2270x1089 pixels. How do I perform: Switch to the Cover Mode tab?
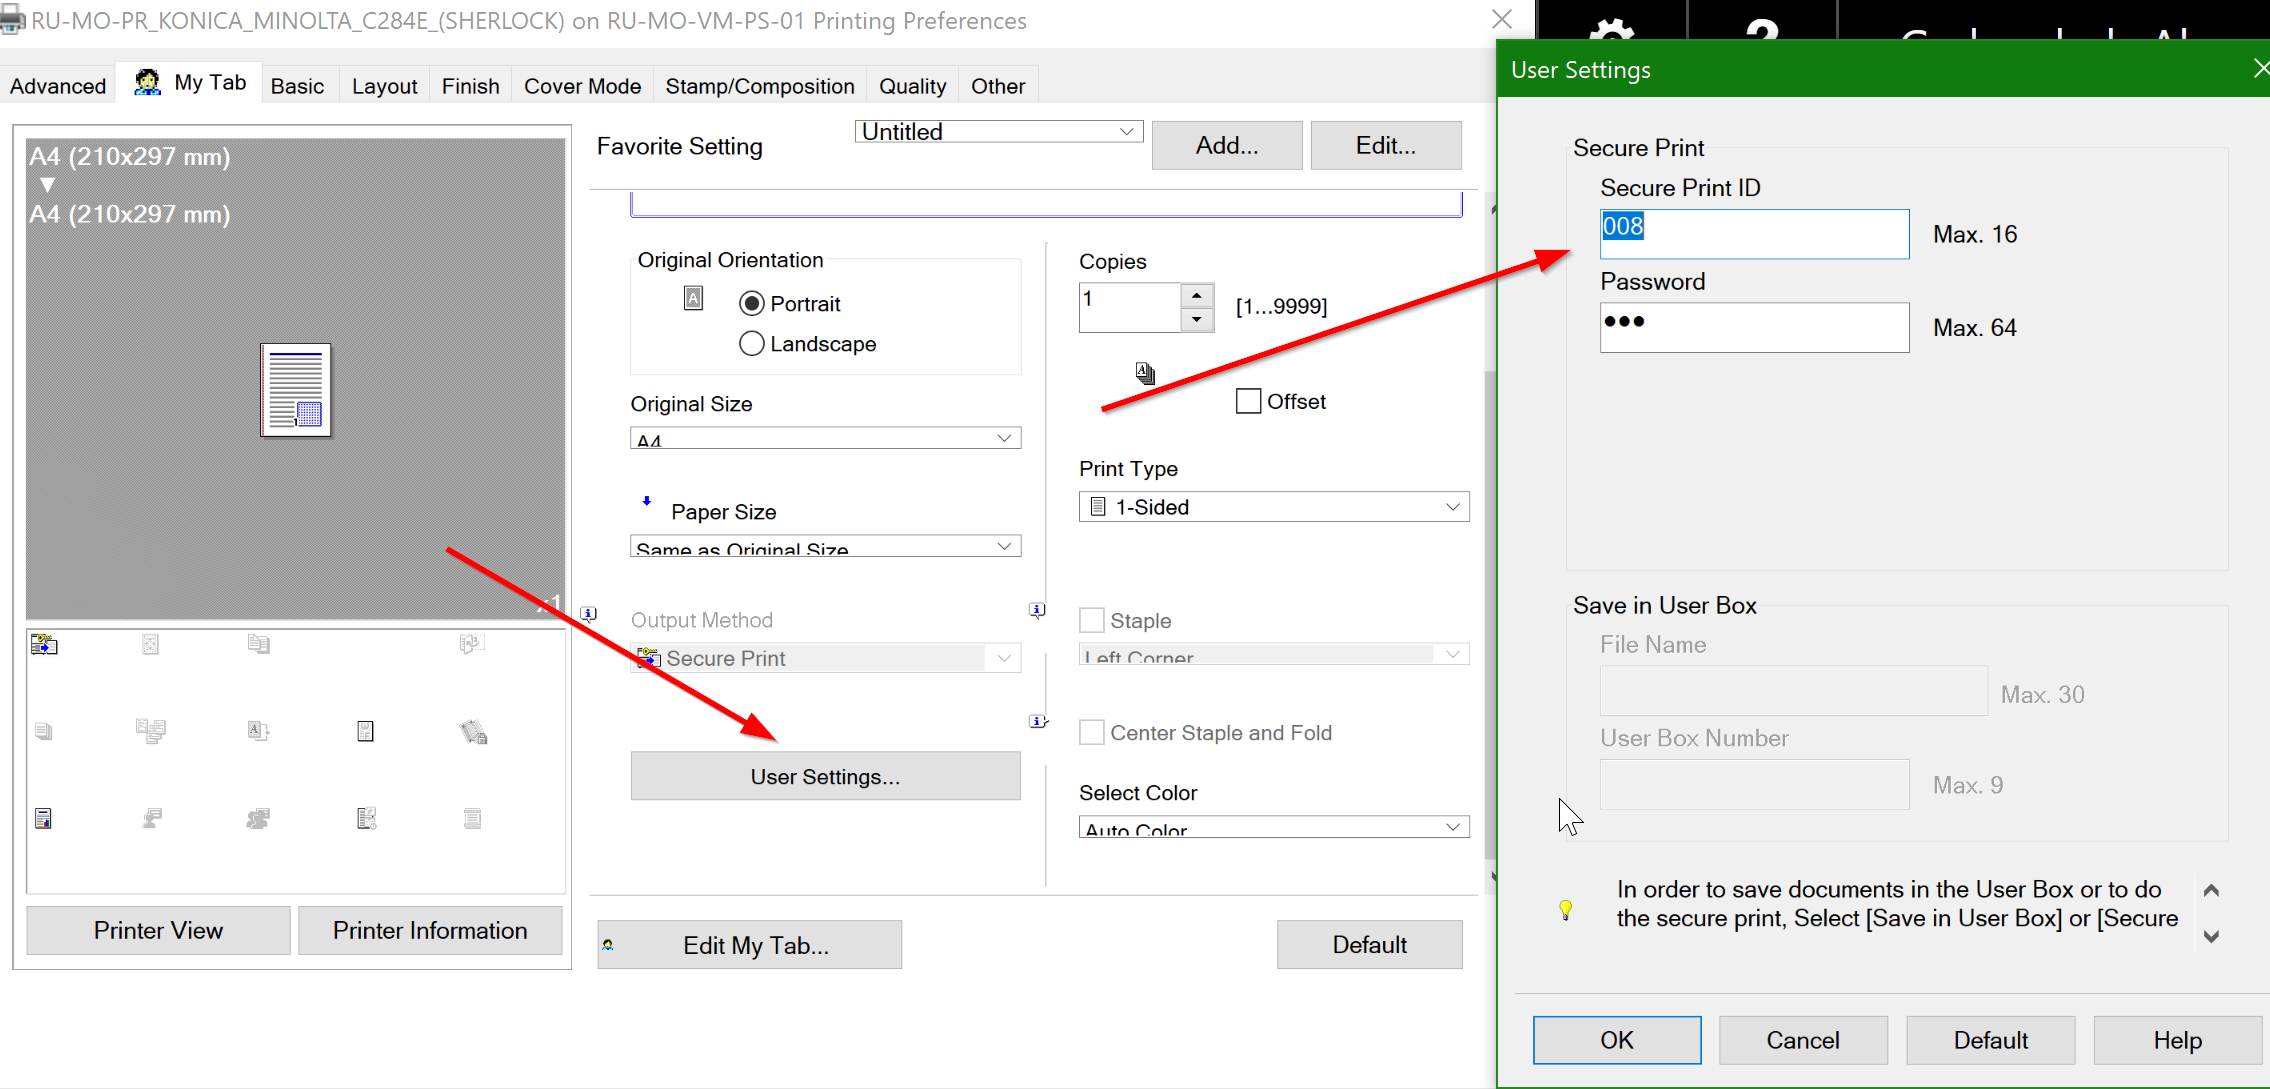[582, 85]
